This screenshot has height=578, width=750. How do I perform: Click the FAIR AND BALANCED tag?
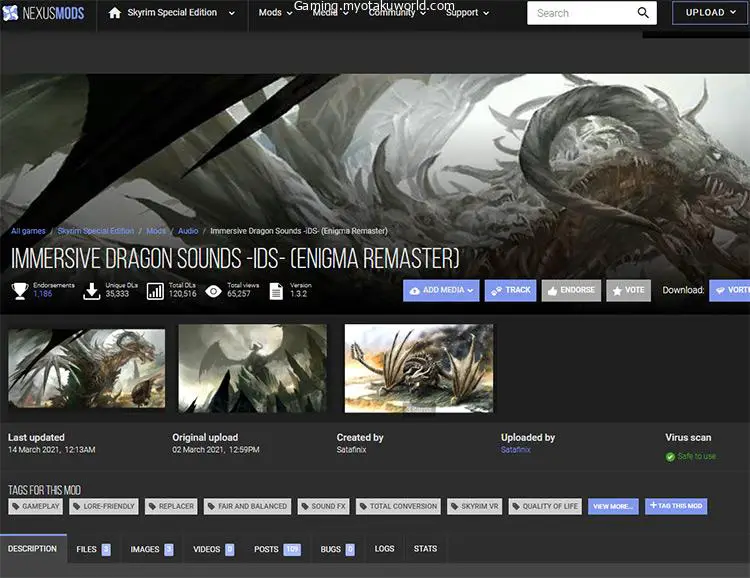tap(247, 506)
